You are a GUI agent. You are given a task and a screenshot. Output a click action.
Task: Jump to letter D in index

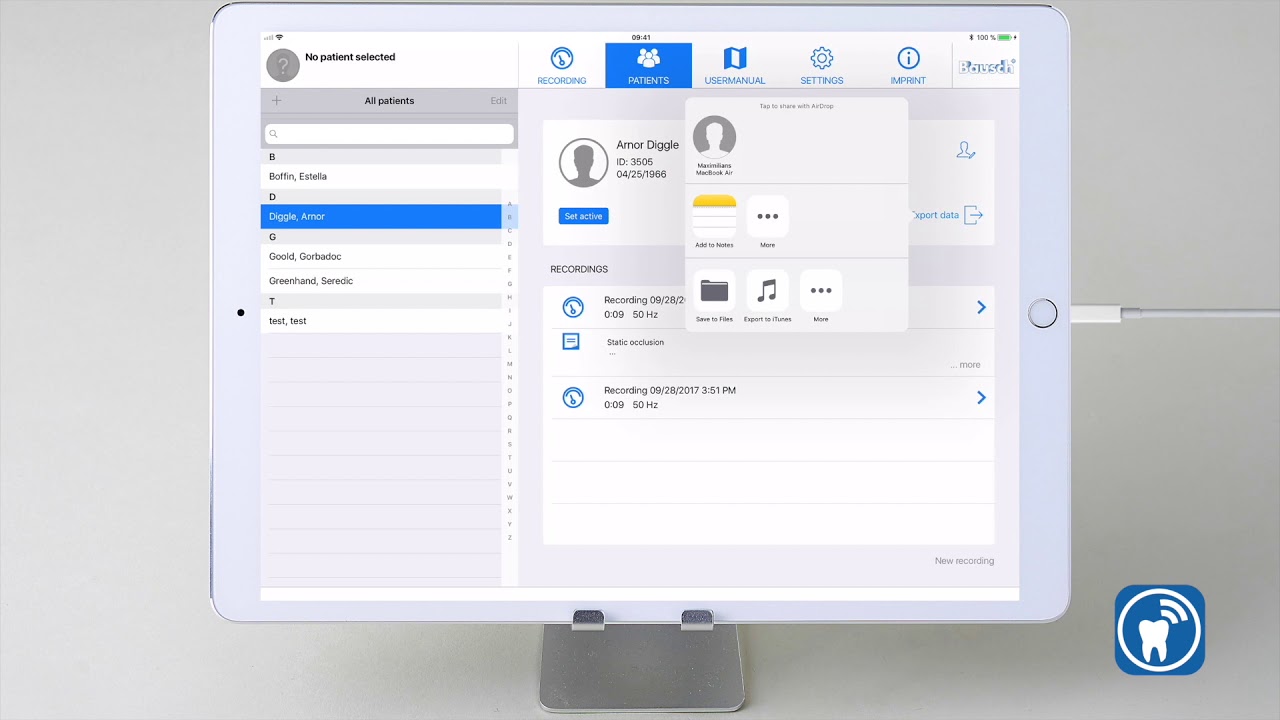510,244
